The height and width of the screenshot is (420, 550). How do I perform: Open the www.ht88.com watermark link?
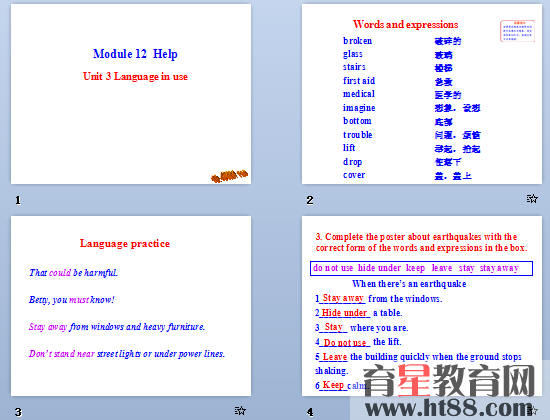pos(450,408)
